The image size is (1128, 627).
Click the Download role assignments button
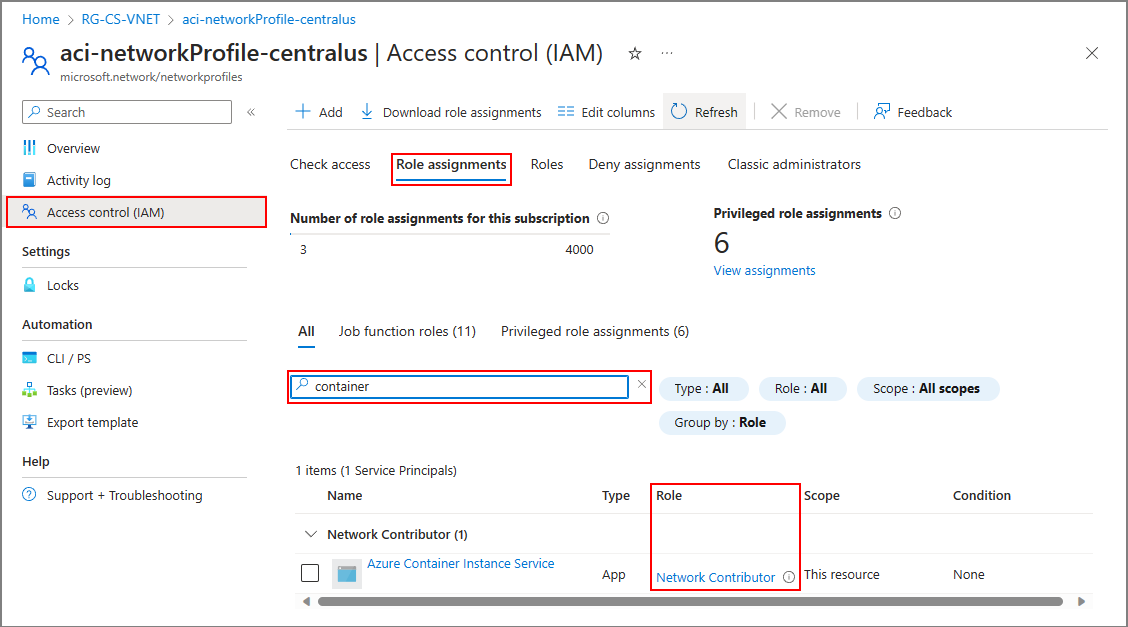tap(451, 112)
